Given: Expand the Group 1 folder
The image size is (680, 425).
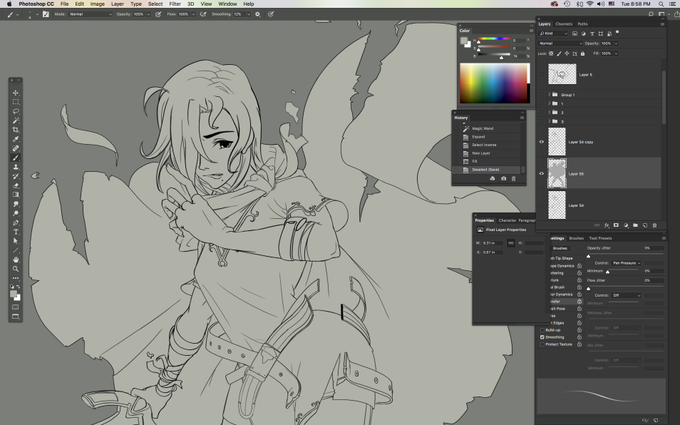Looking at the screenshot, I should 549,95.
